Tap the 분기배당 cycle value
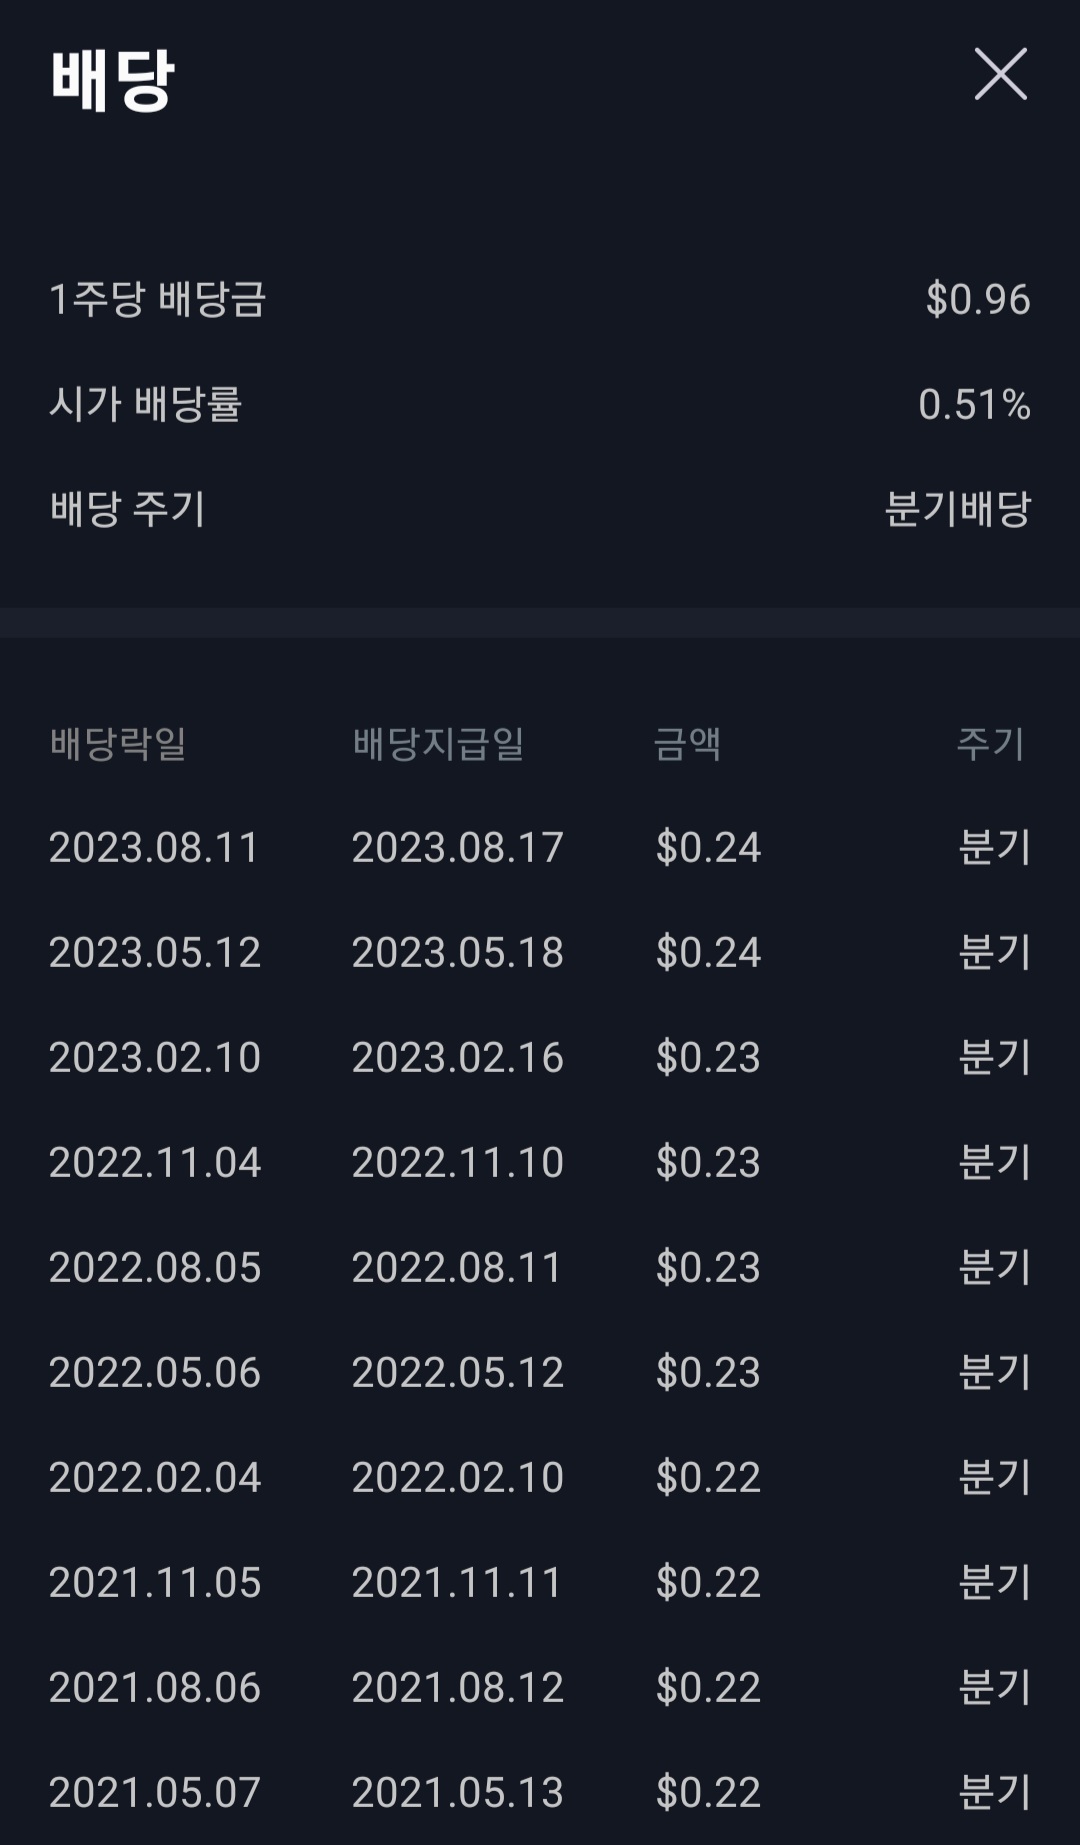Image resolution: width=1080 pixels, height=1845 pixels. [x=958, y=509]
